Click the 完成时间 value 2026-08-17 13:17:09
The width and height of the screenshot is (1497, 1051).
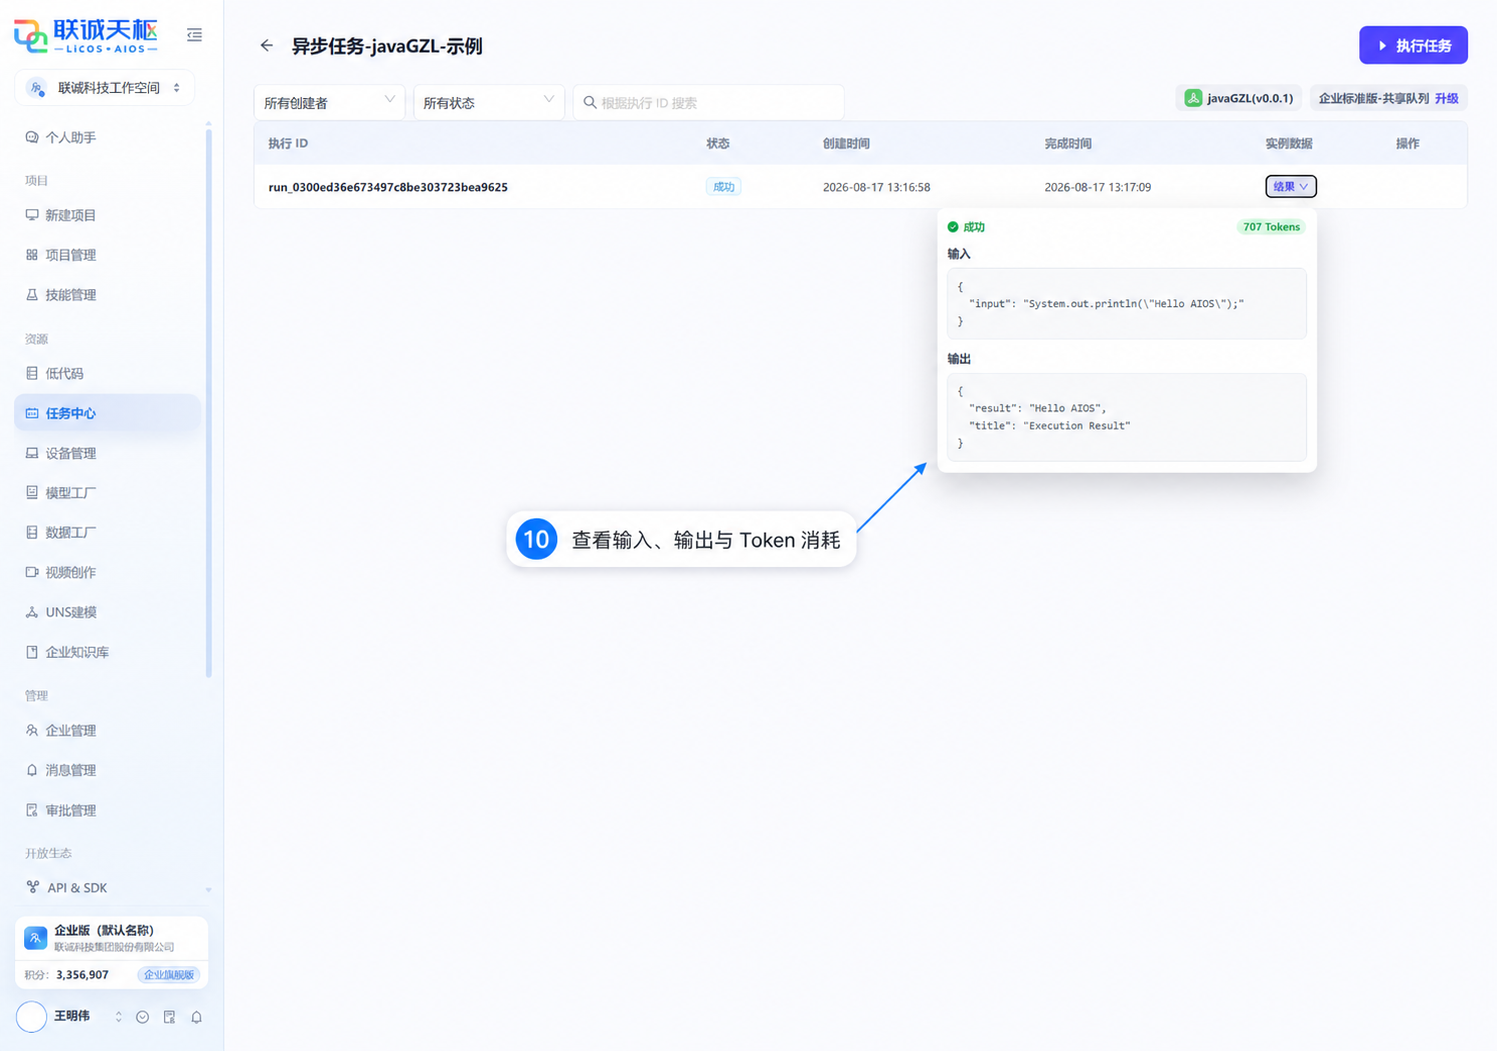(1097, 187)
